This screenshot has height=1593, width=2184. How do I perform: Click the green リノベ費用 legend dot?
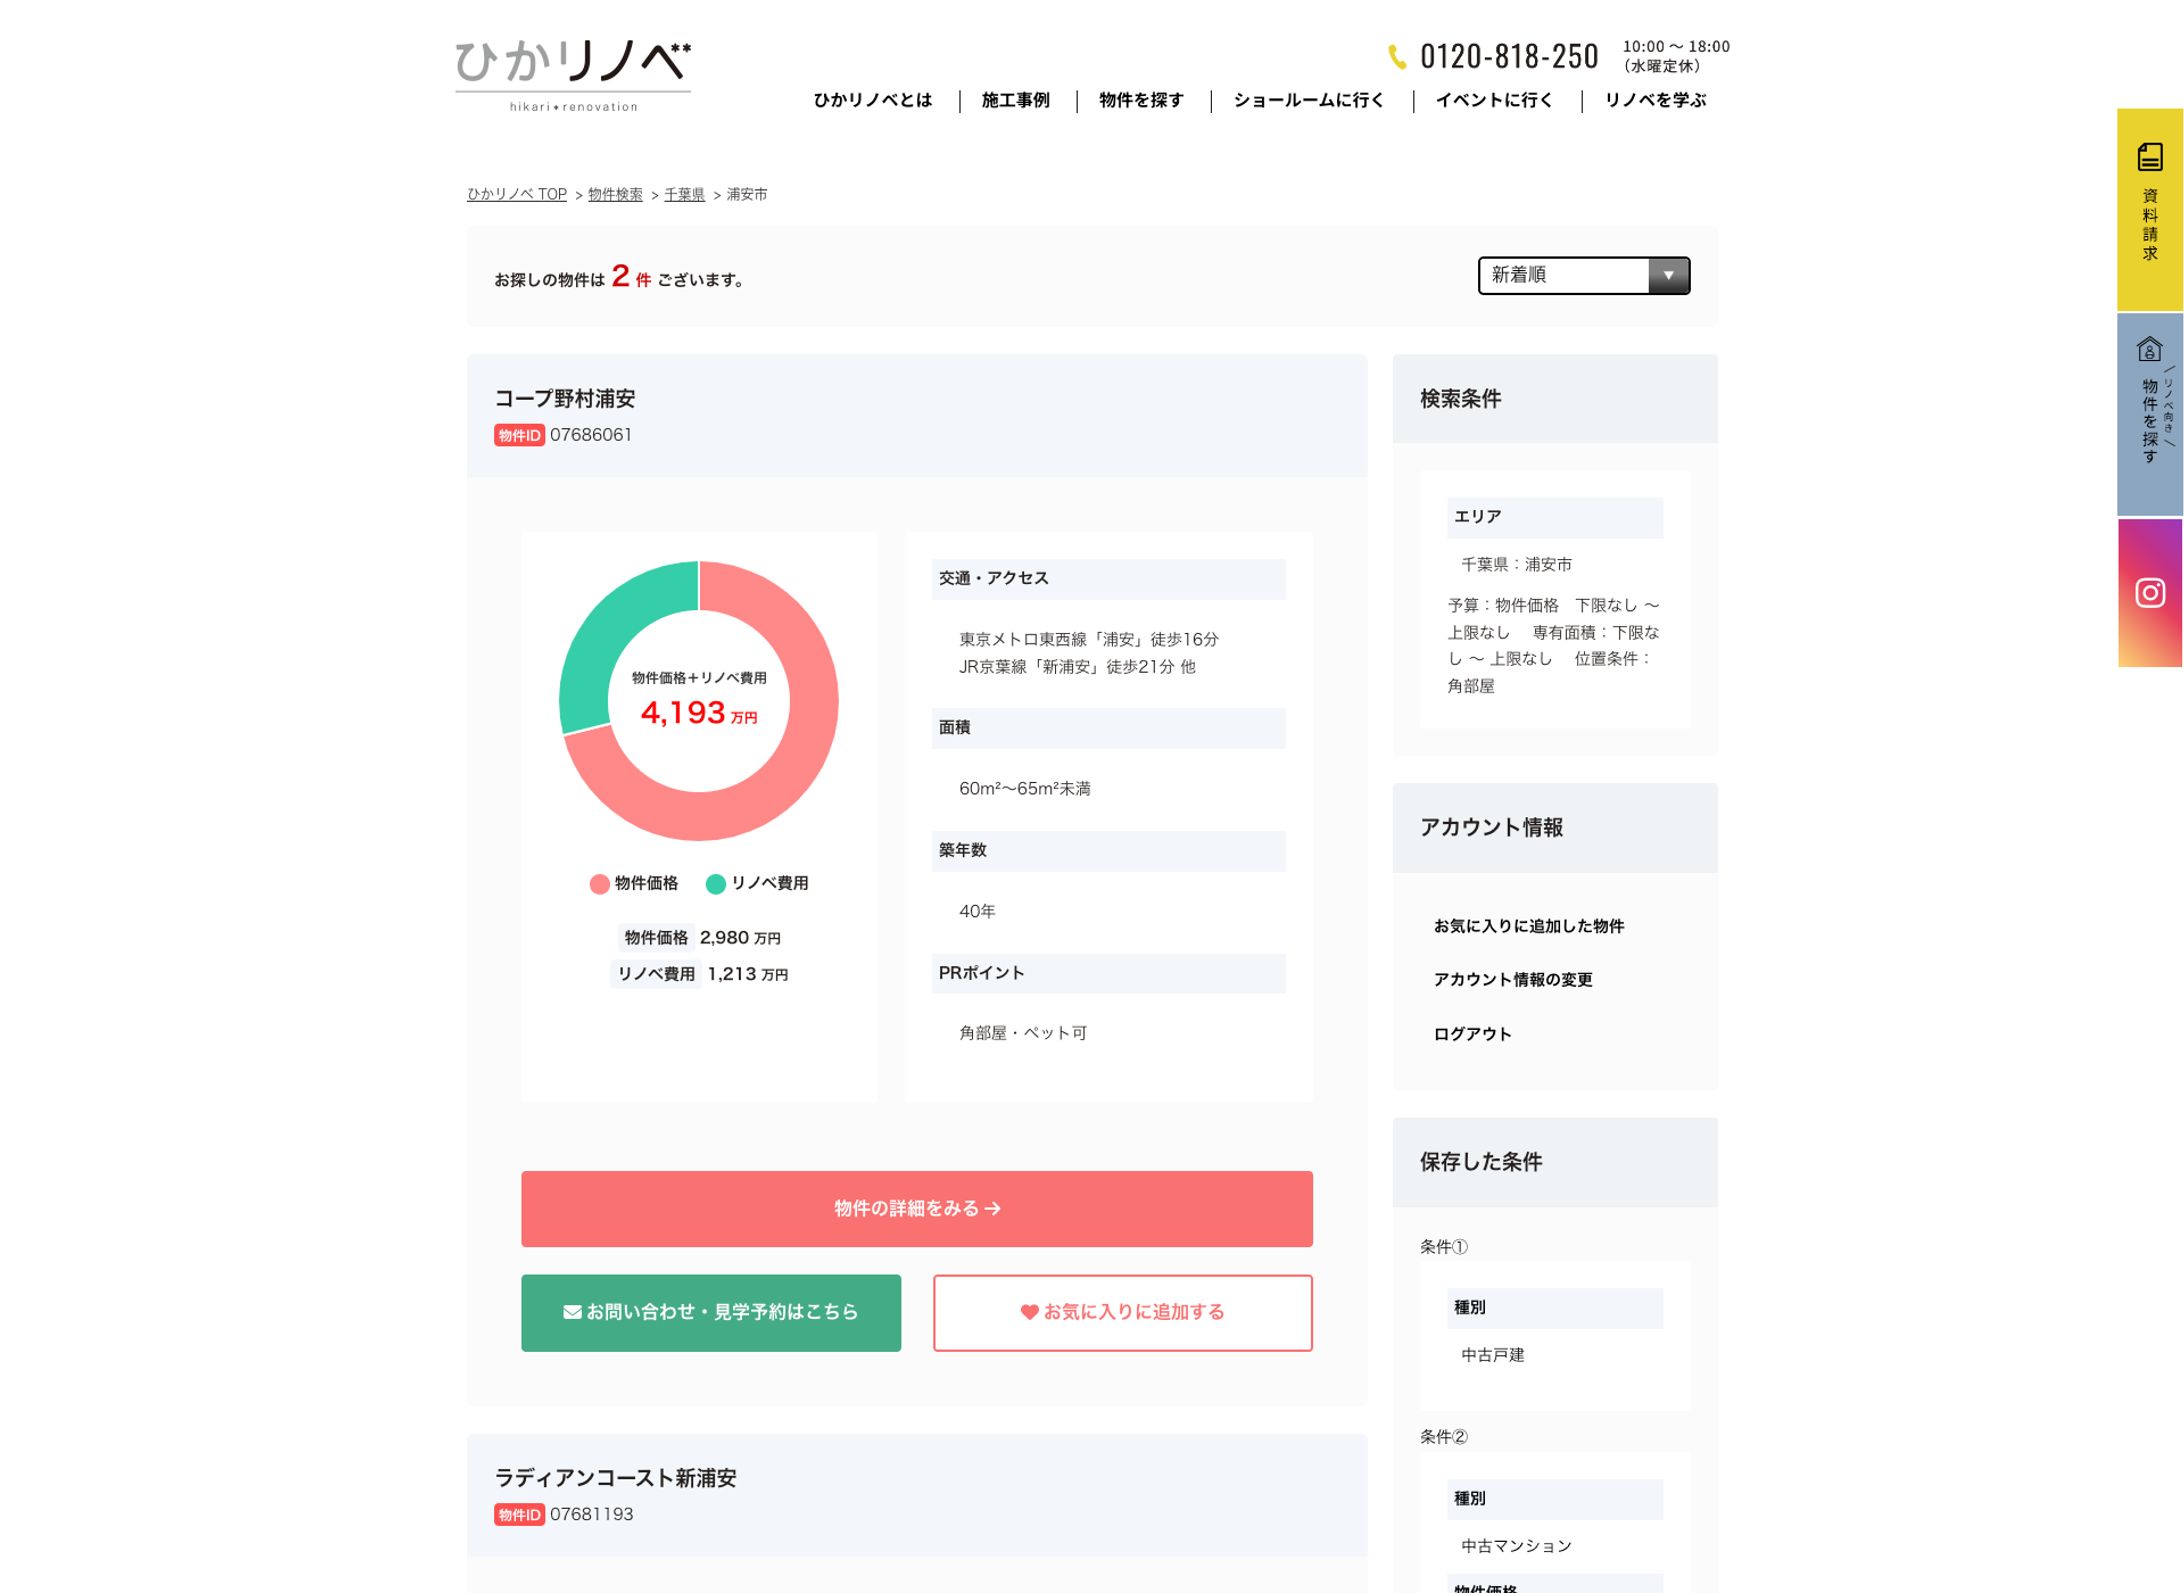715,884
